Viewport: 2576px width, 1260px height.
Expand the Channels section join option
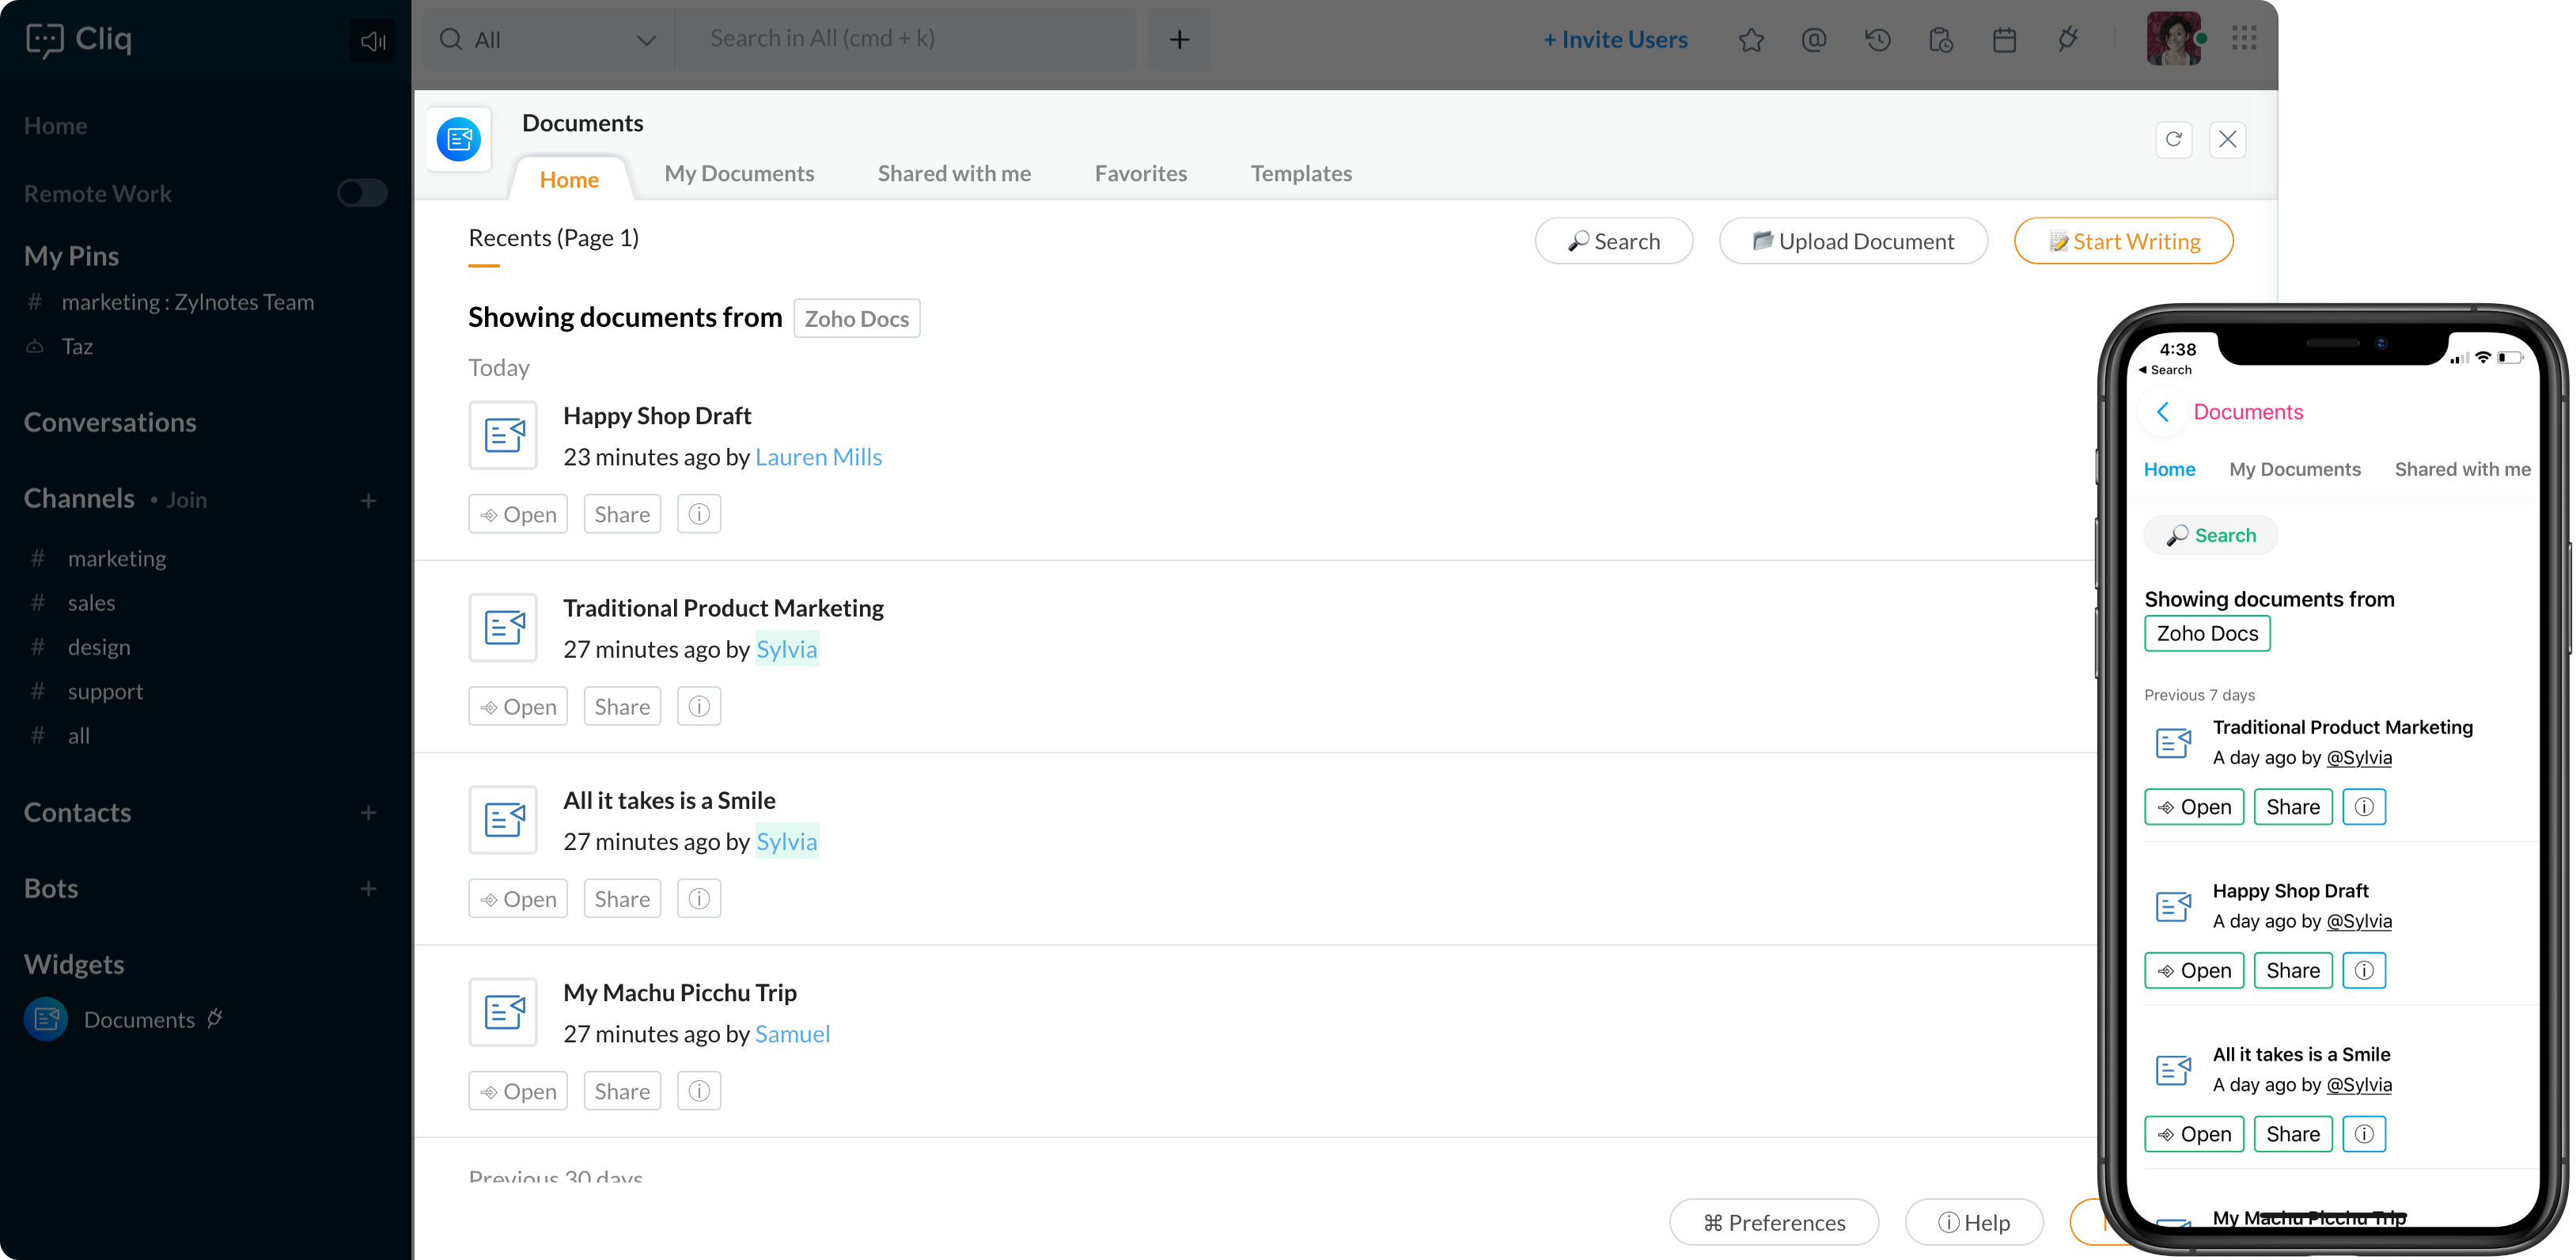coord(186,498)
